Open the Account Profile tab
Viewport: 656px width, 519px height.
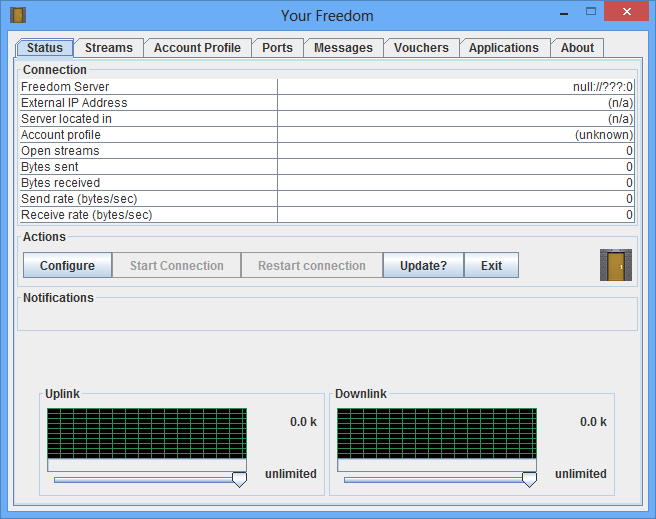(197, 48)
